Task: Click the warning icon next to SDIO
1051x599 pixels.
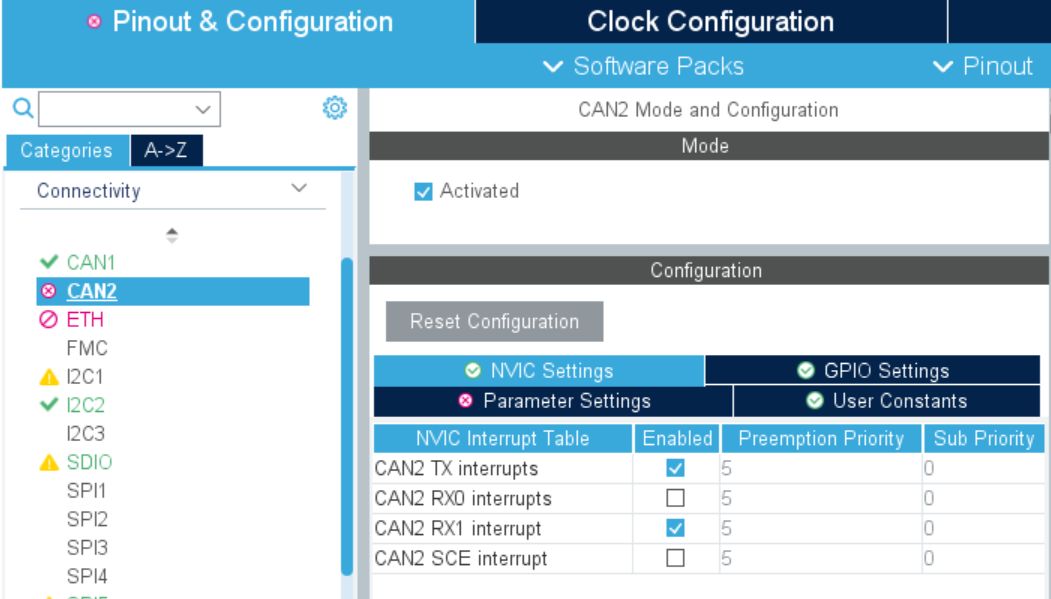Action: tap(48, 462)
